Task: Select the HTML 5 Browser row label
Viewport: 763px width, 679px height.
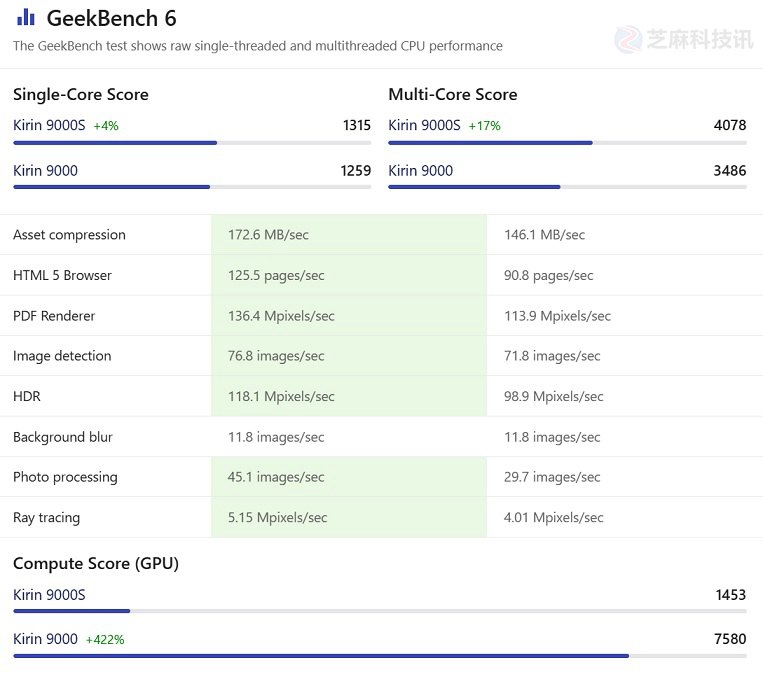Action: (x=62, y=275)
